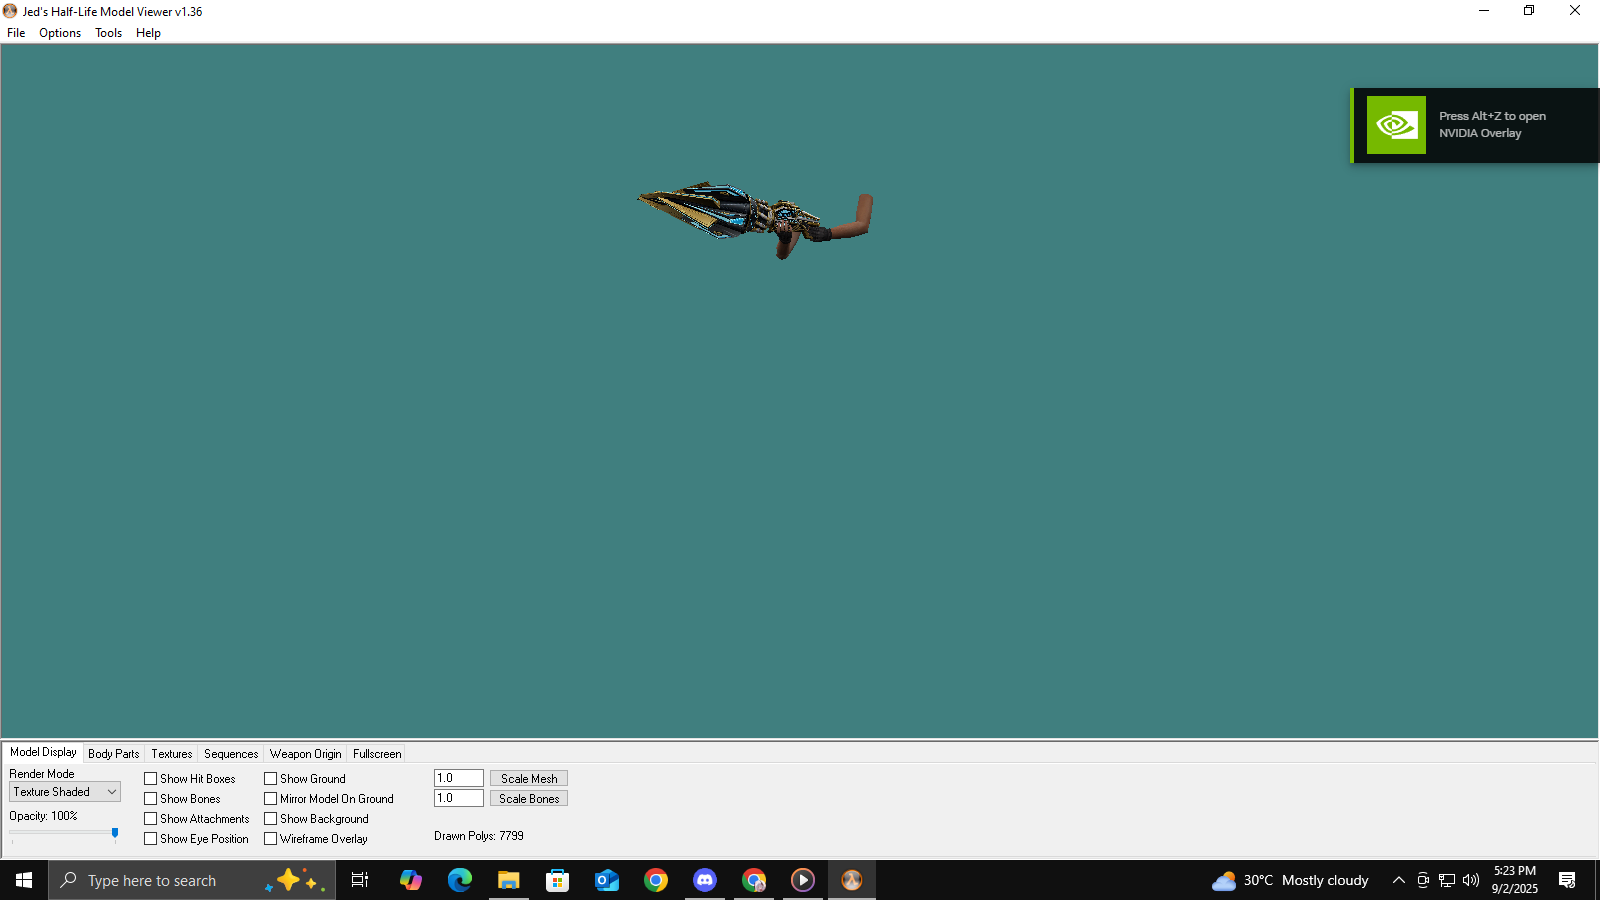Enable the Show Hit Boxes checkbox
The width and height of the screenshot is (1600, 900).
click(151, 779)
